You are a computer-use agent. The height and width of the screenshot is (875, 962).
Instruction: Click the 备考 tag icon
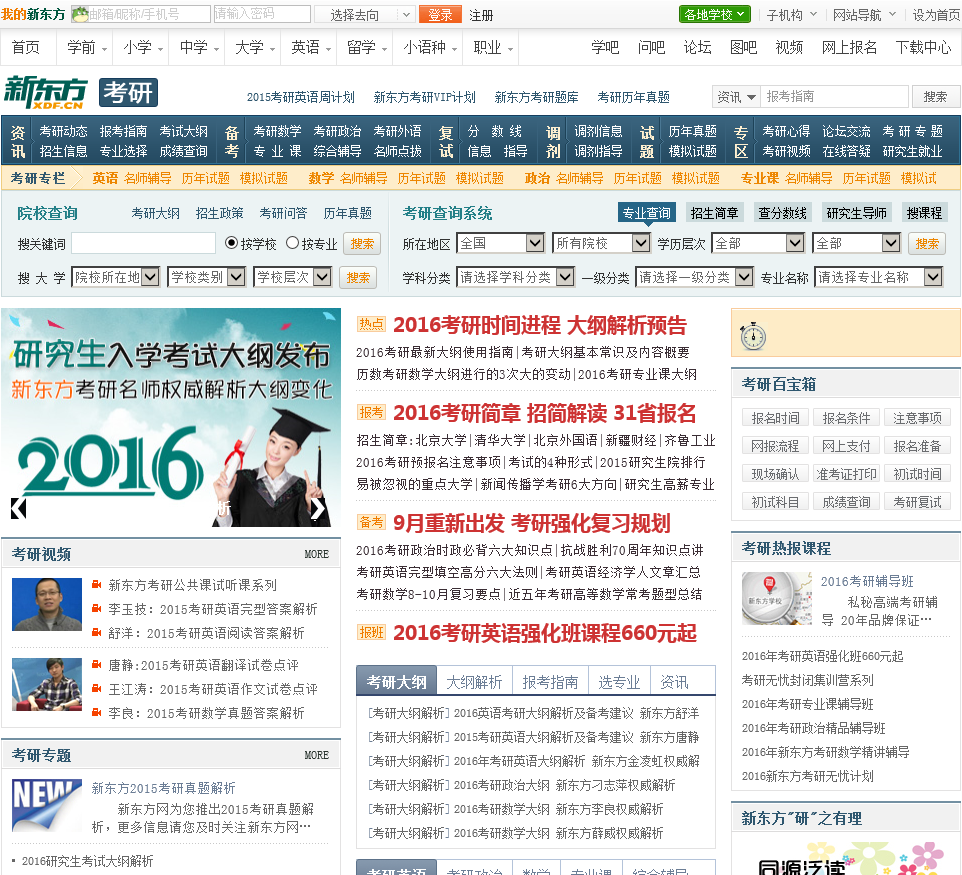[x=371, y=522]
